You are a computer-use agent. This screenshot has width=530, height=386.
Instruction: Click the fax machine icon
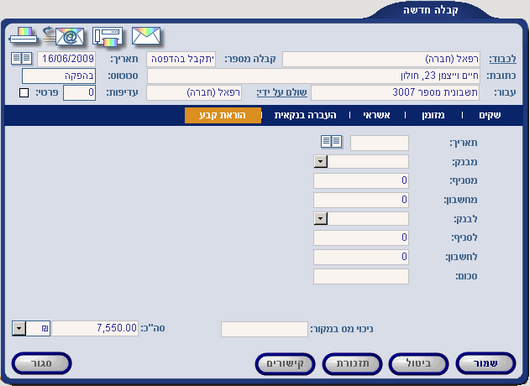pos(107,37)
